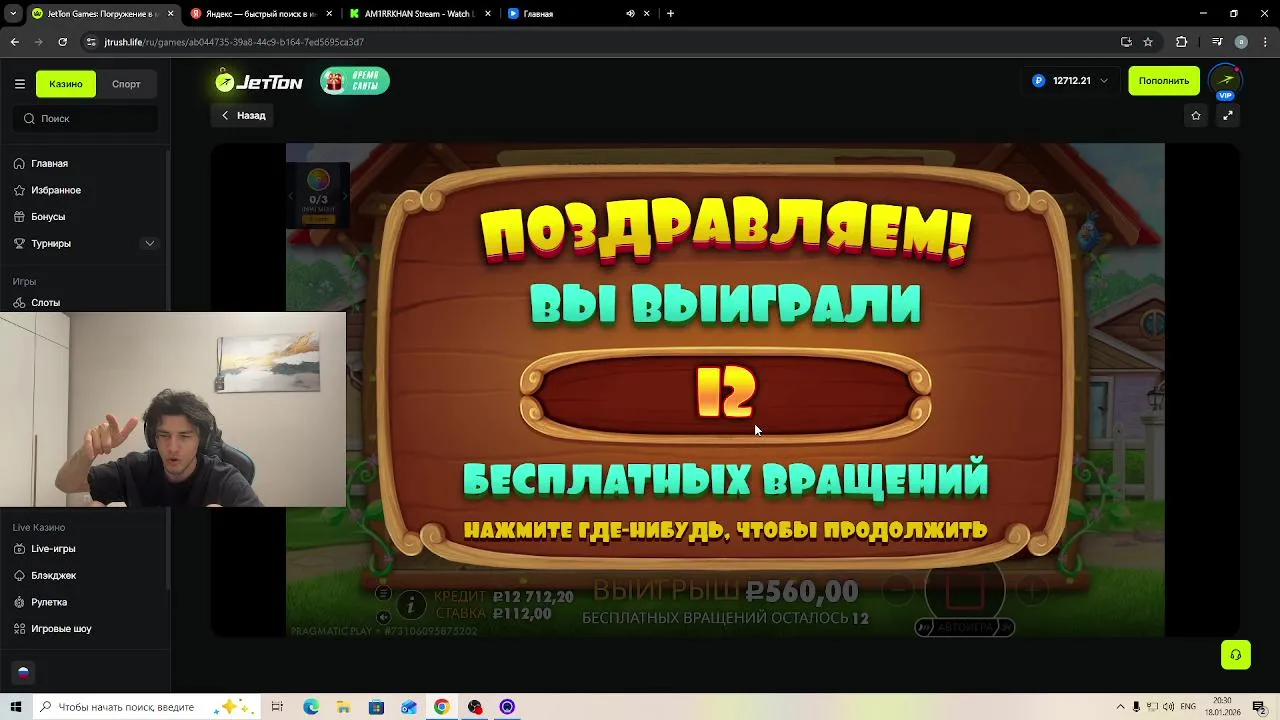The height and width of the screenshot is (720, 1280).
Task: Open Рулетка in the sidebar
Action: 49,602
